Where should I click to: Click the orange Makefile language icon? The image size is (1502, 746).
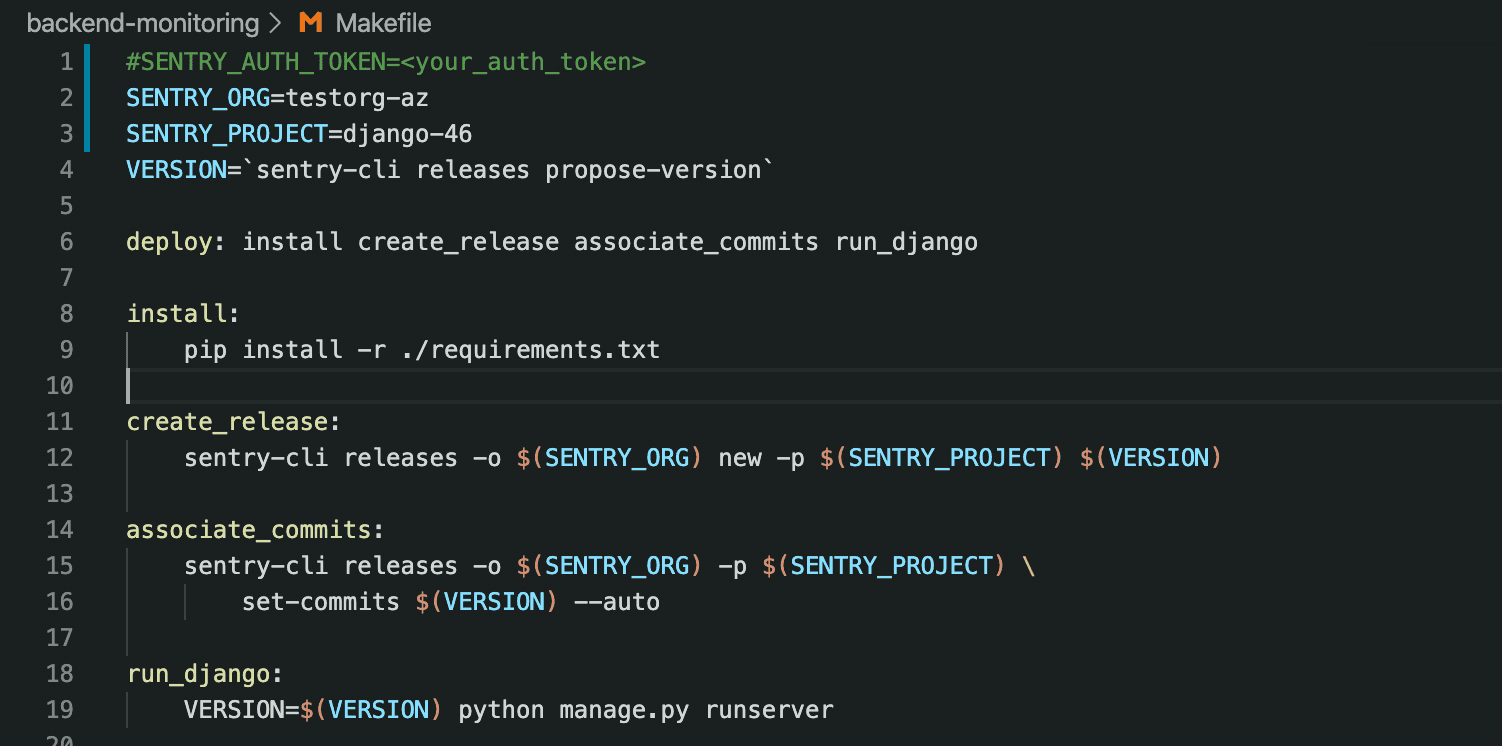click(x=309, y=22)
